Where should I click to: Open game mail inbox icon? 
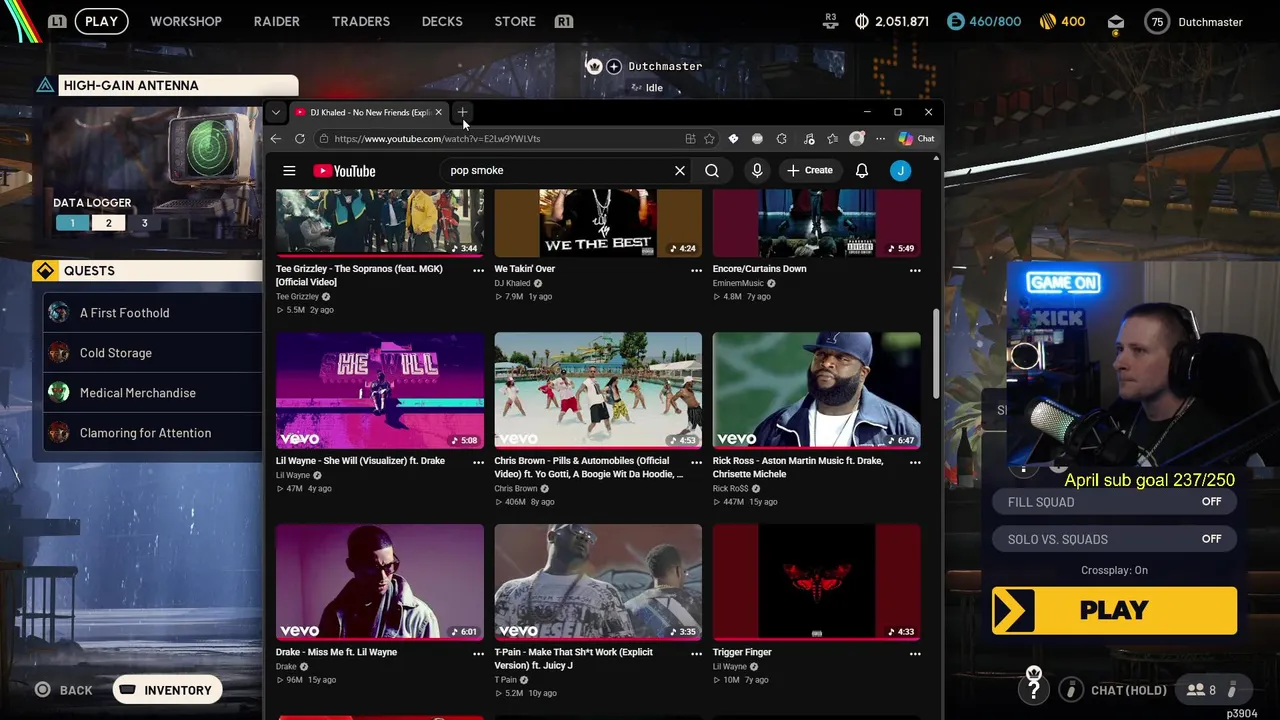[1116, 22]
